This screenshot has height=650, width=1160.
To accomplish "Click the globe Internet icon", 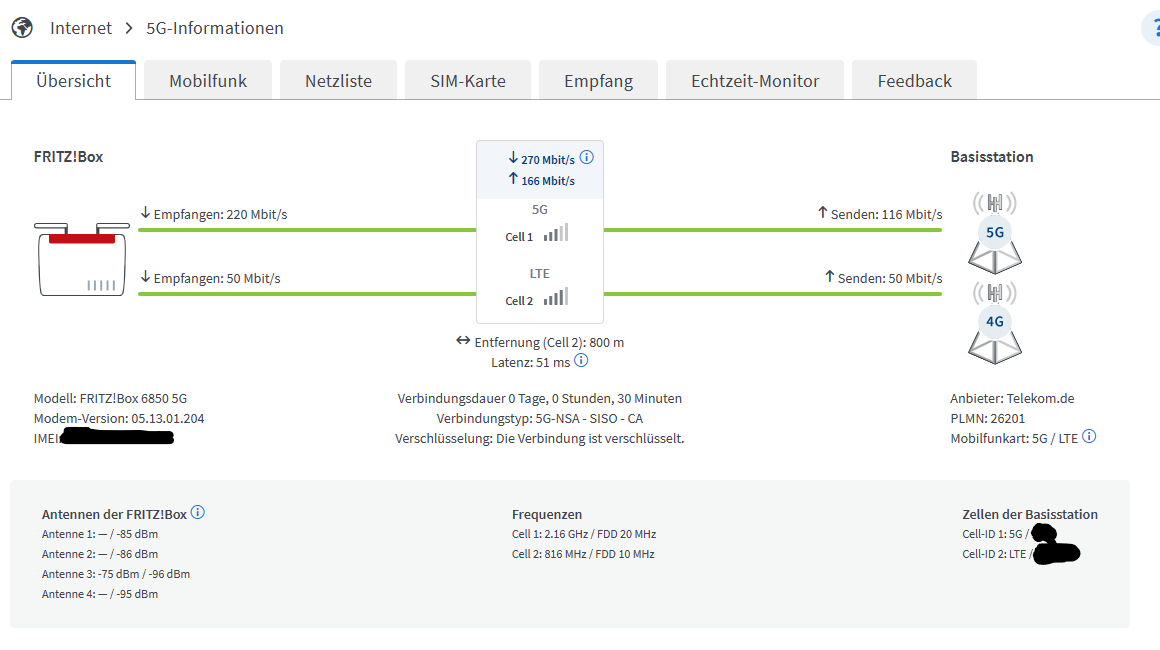I will [22, 28].
